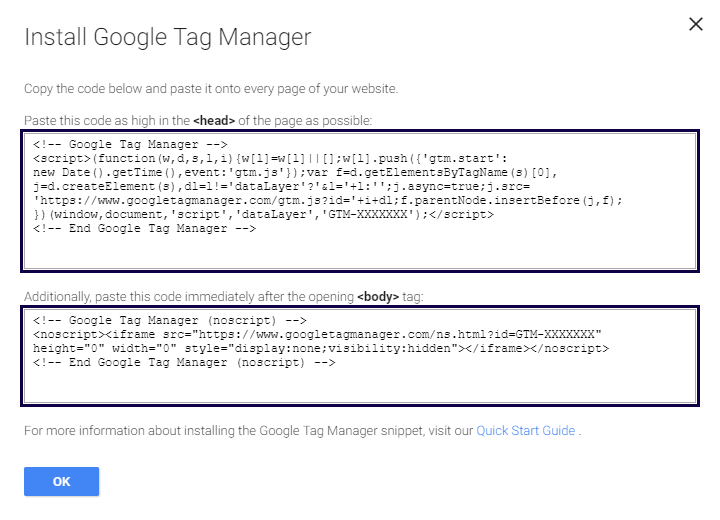Click the empty area below the head snippet code
The height and width of the screenshot is (520, 720).
[360, 252]
